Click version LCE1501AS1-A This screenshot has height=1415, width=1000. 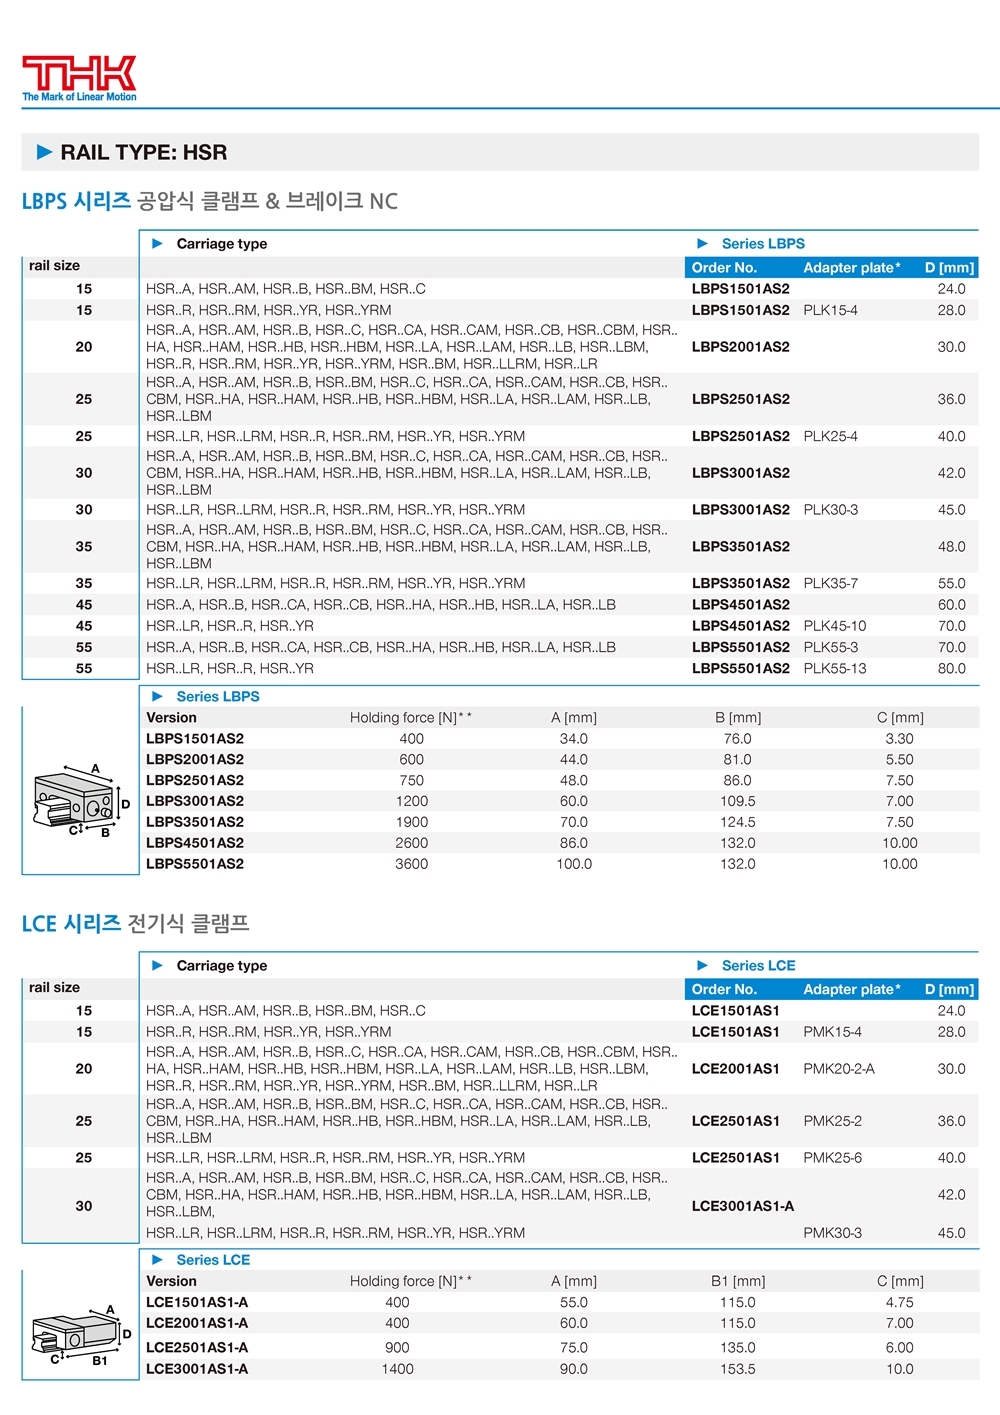tap(197, 1303)
